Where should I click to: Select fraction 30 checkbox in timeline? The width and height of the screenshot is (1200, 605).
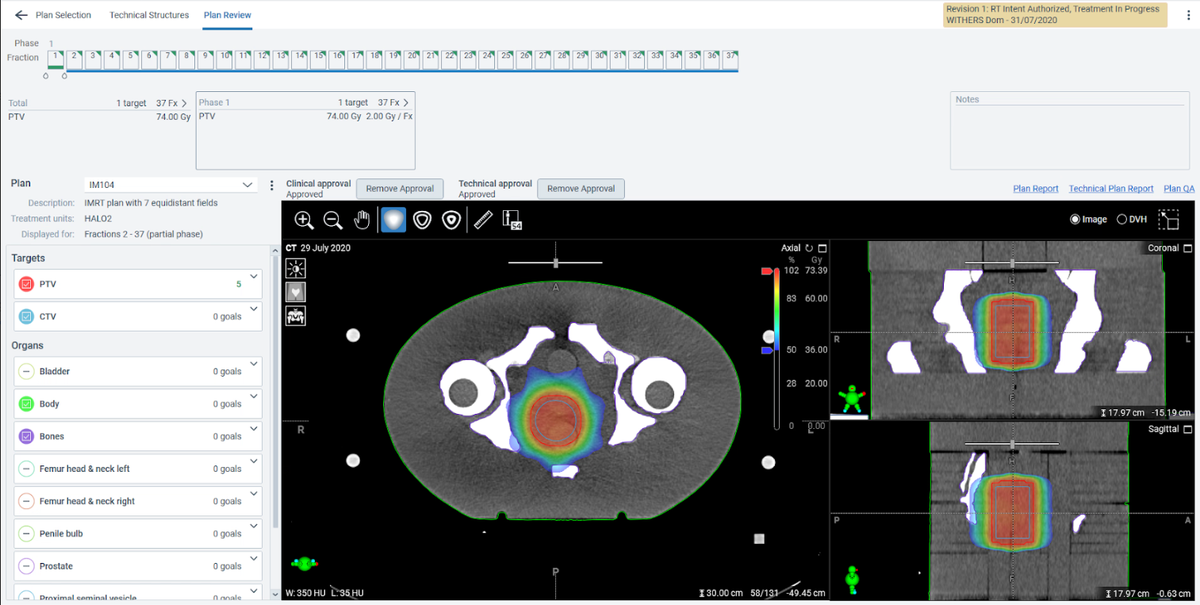click(x=599, y=59)
